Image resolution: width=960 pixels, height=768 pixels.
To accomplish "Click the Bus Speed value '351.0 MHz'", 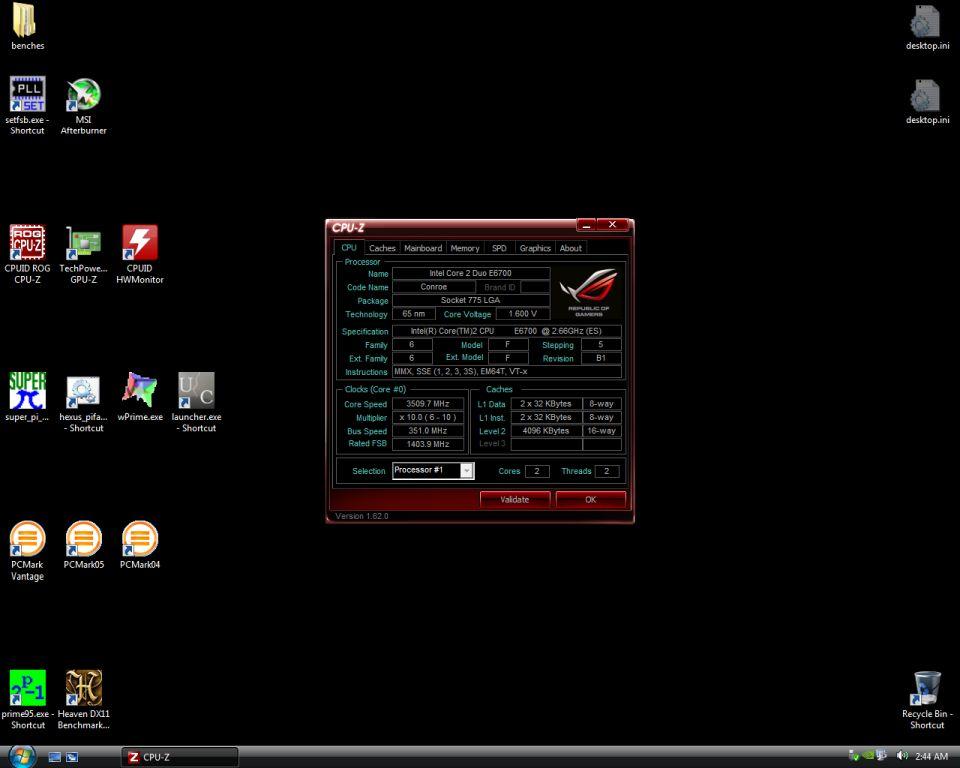I will click(427, 431).
